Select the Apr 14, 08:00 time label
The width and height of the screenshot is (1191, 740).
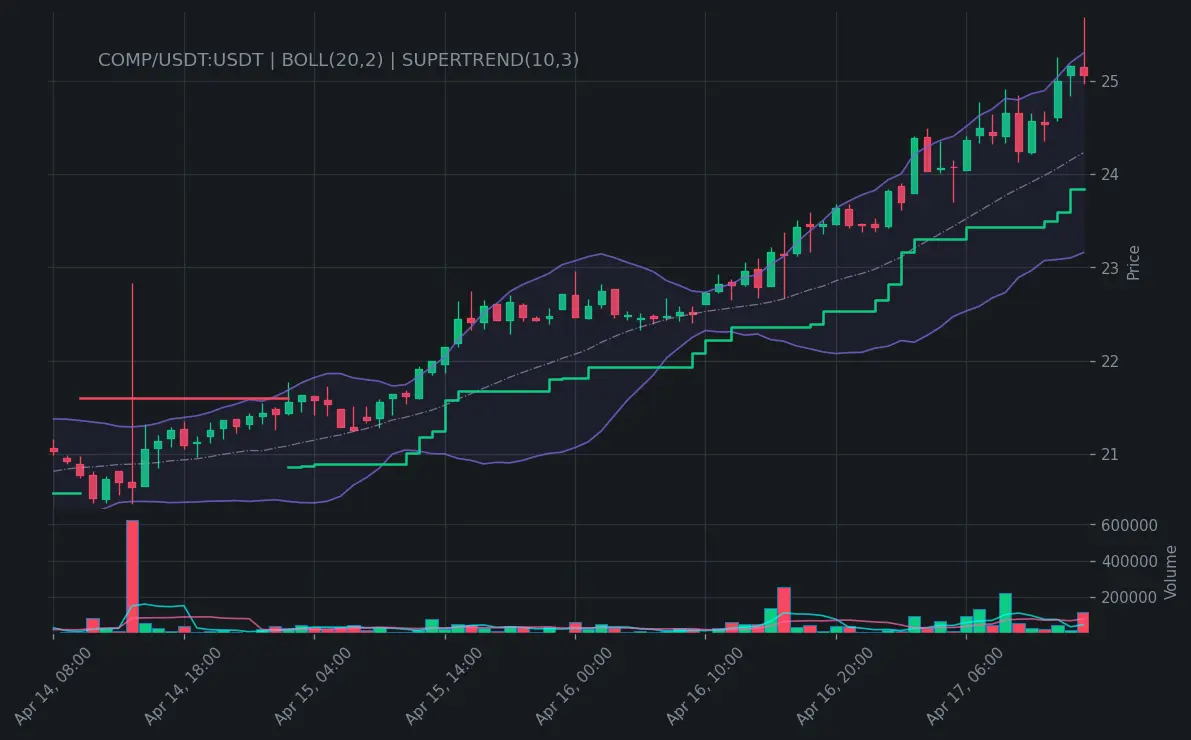point(53,687)
